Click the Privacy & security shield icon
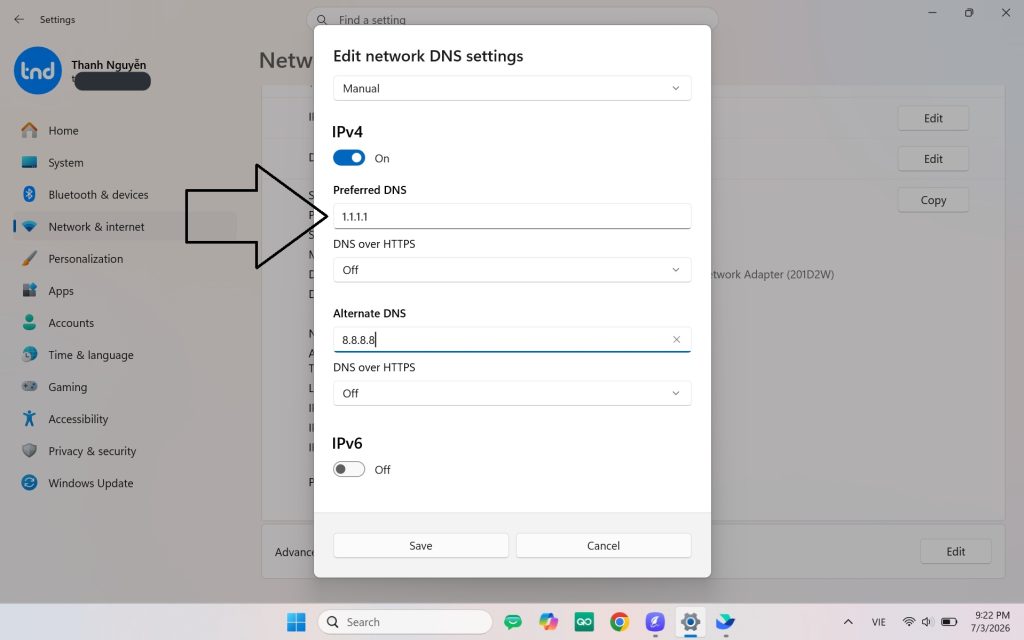 29,451
